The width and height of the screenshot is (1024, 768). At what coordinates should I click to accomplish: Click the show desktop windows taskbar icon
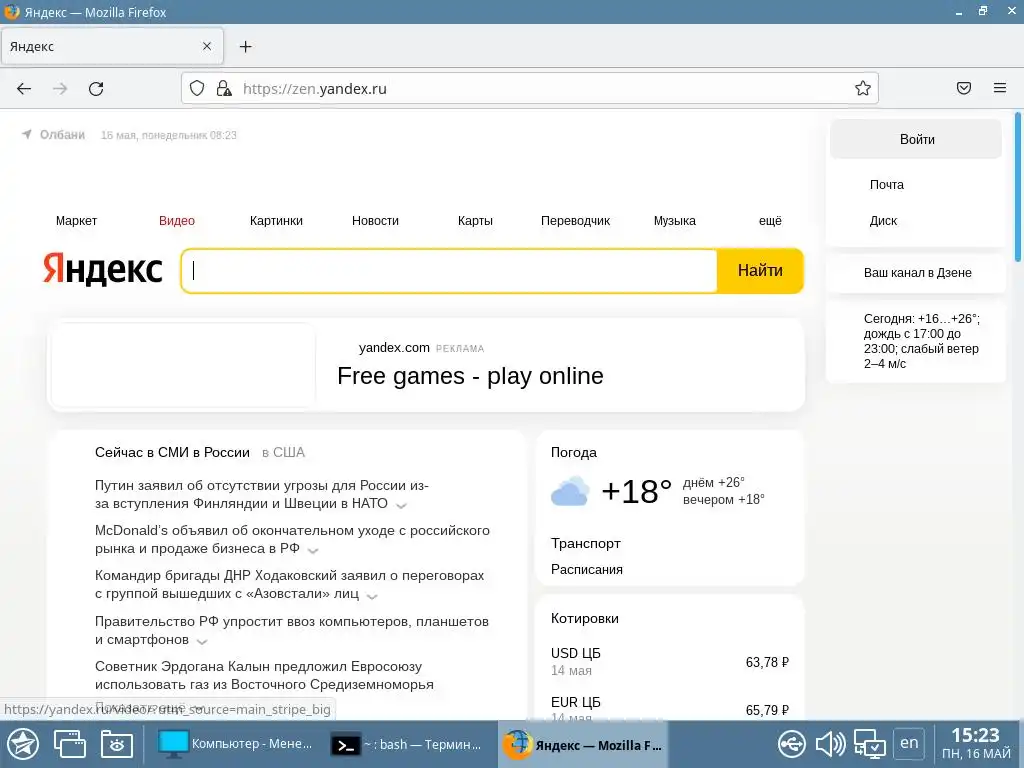click(70, 744)
